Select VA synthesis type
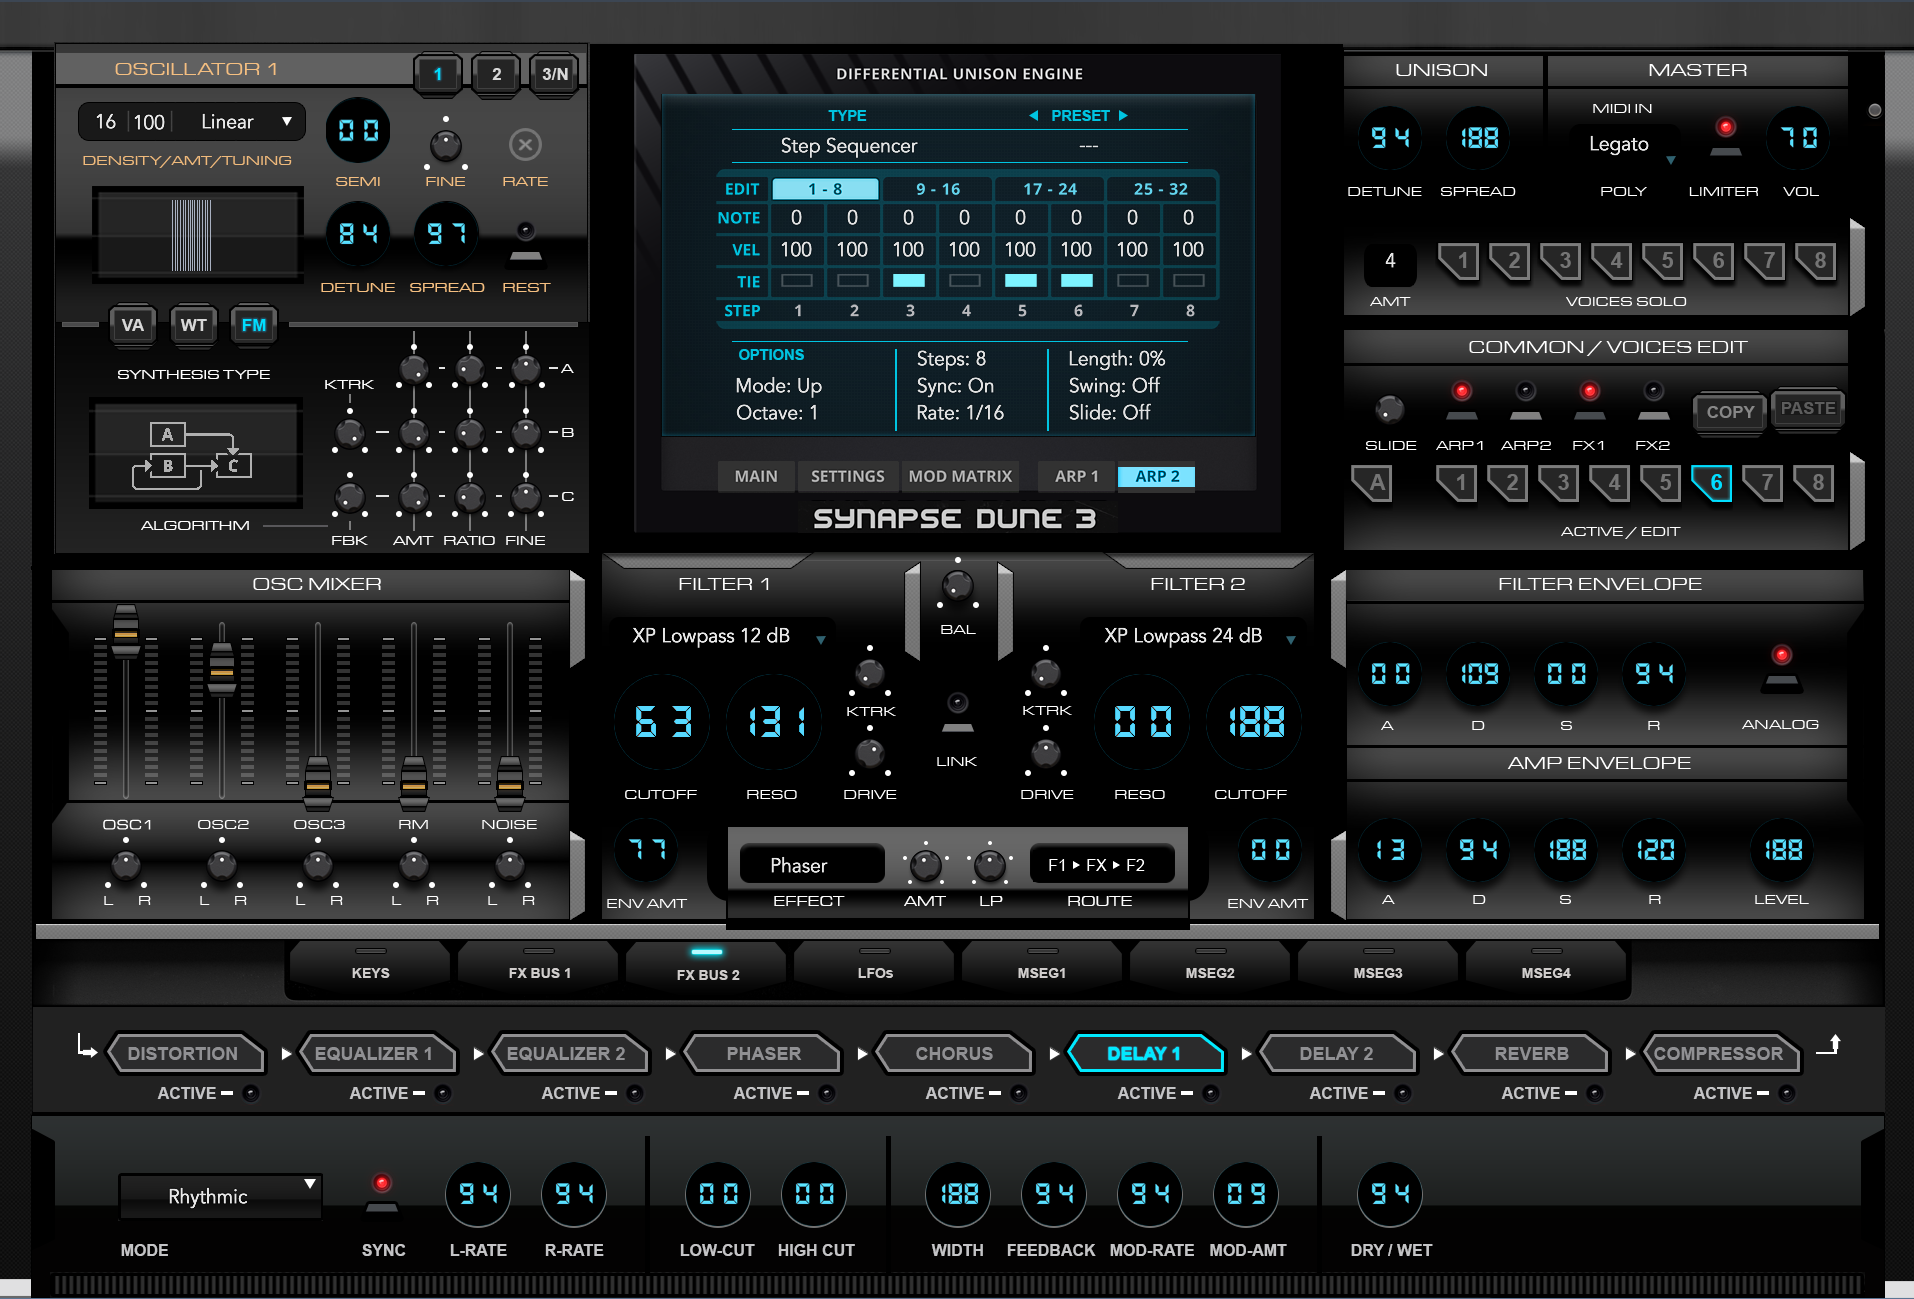The height and width of the screenshot is (1299, 1914). (132, 325)
